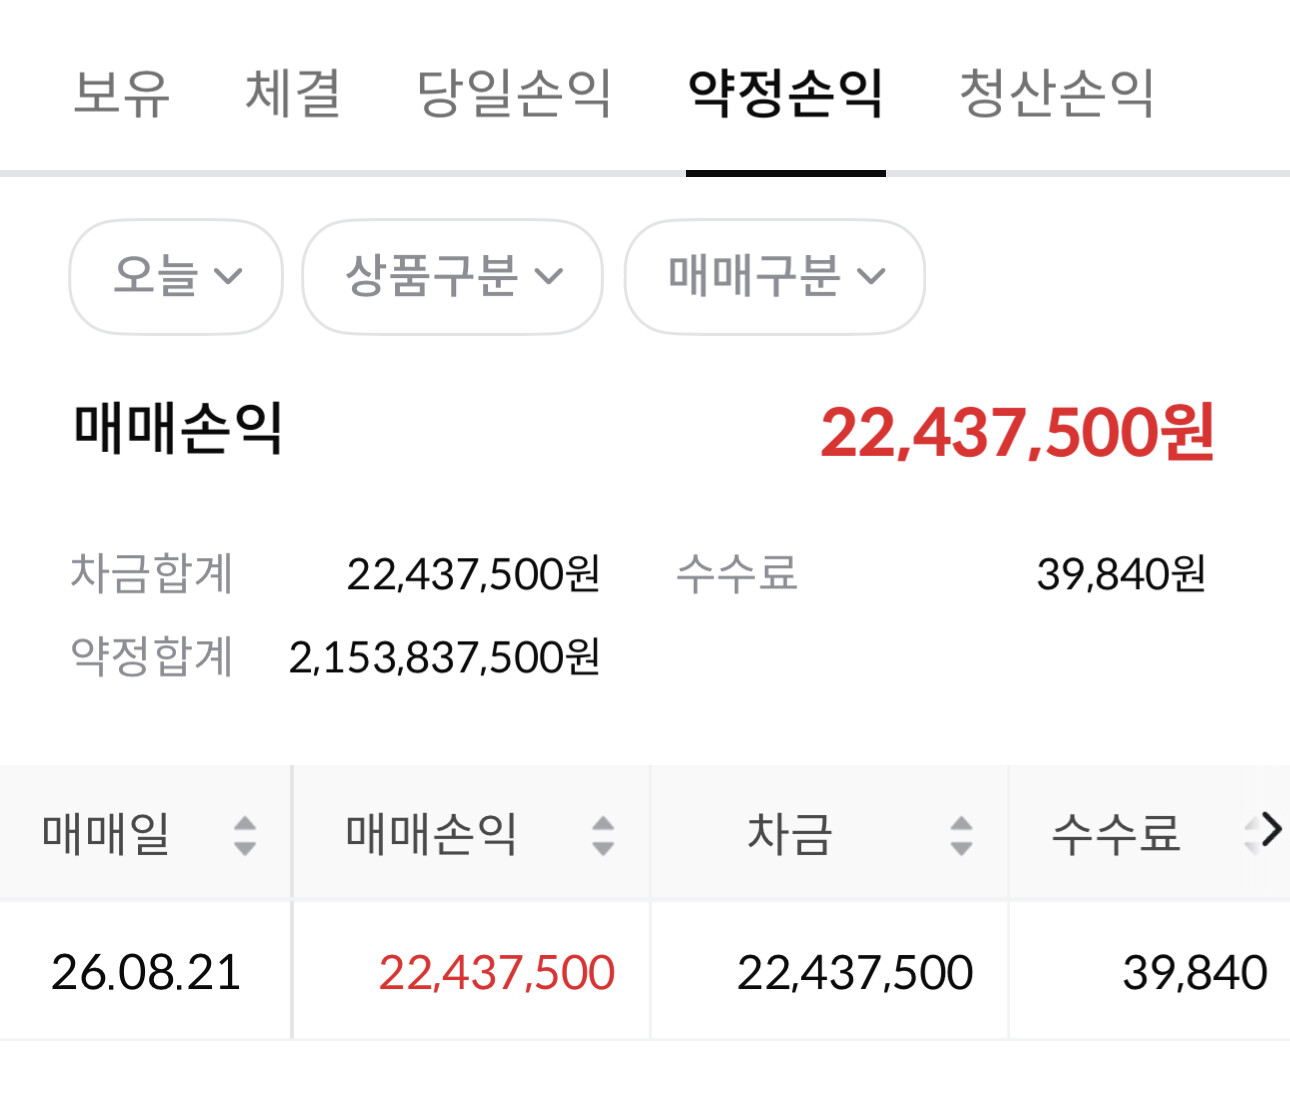Screen dimensions: 1290x1117
Task: Sort by 차금 column arrows
Action: (961, 835)
